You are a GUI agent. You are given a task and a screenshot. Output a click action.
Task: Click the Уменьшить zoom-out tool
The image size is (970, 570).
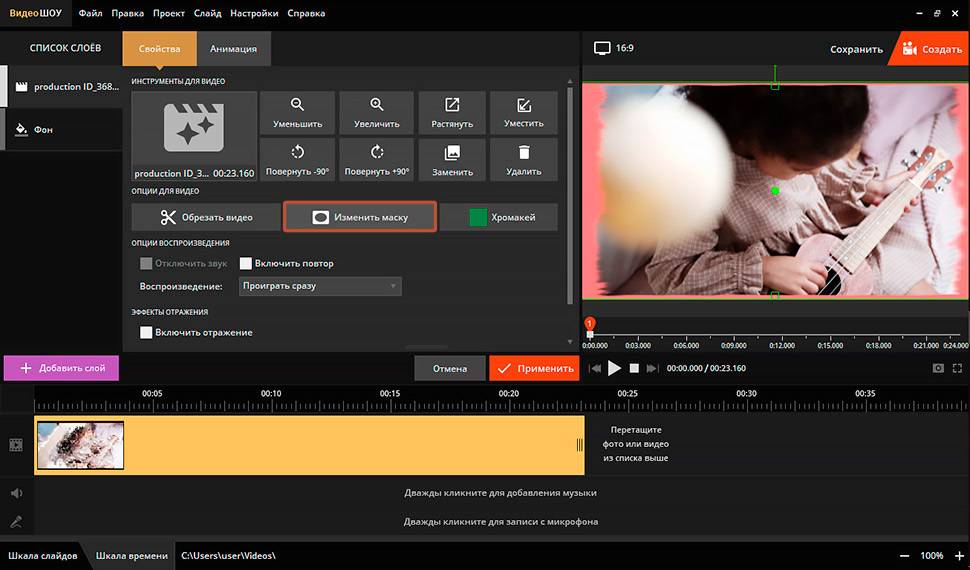[297, 113]
